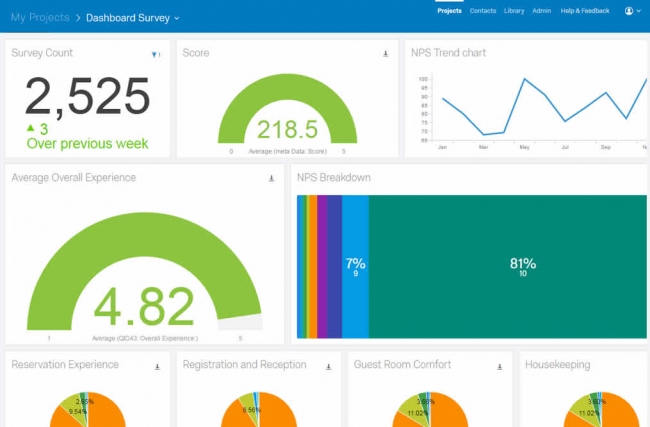
Task: Open Help & Feedback link
Action: point(585,11)
